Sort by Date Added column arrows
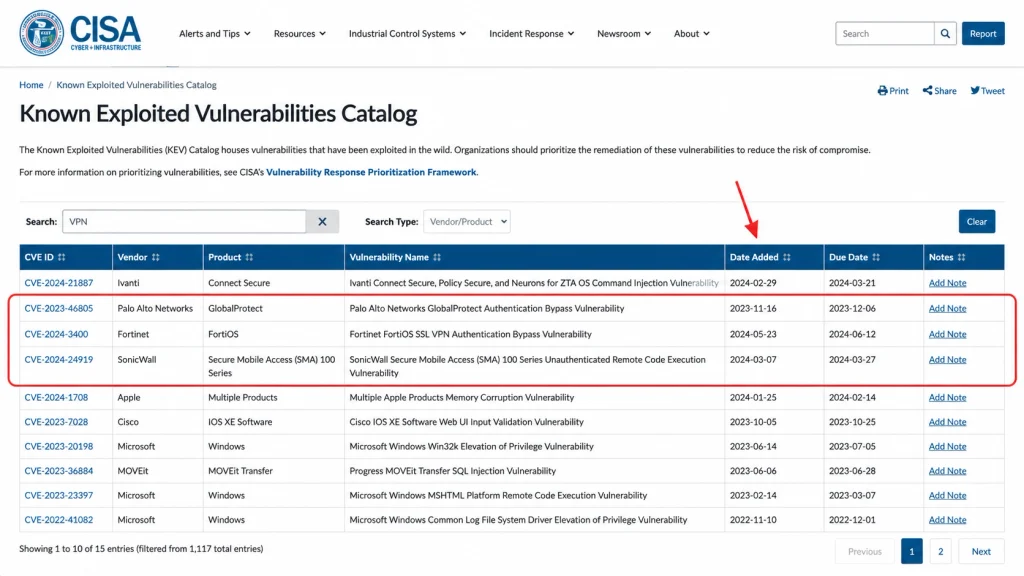Image resolution: width=1024 pixels, height=576 pixels. (x=786, y=257)
